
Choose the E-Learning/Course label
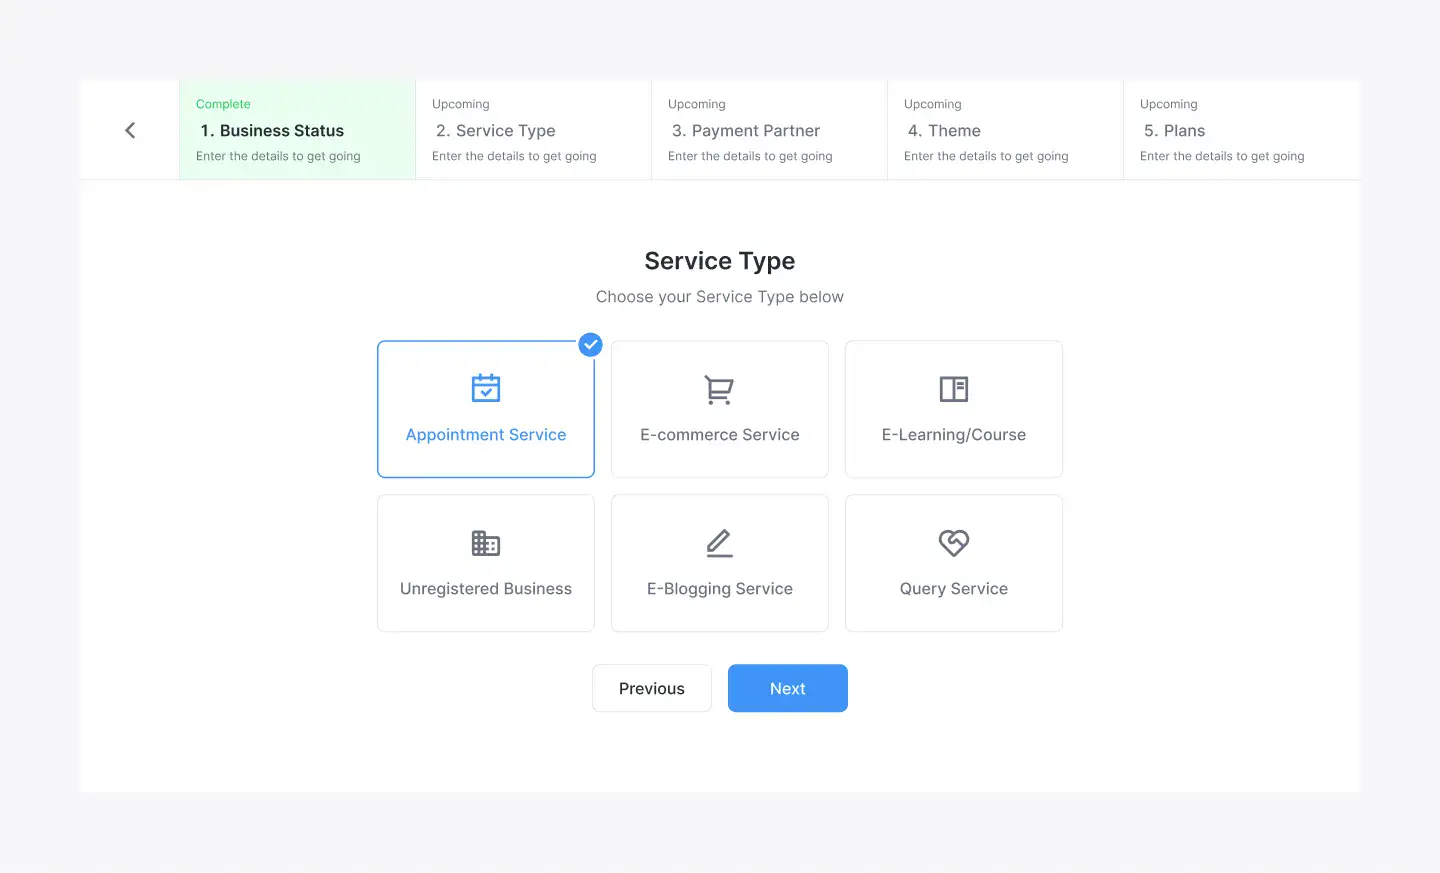point(954,435)
